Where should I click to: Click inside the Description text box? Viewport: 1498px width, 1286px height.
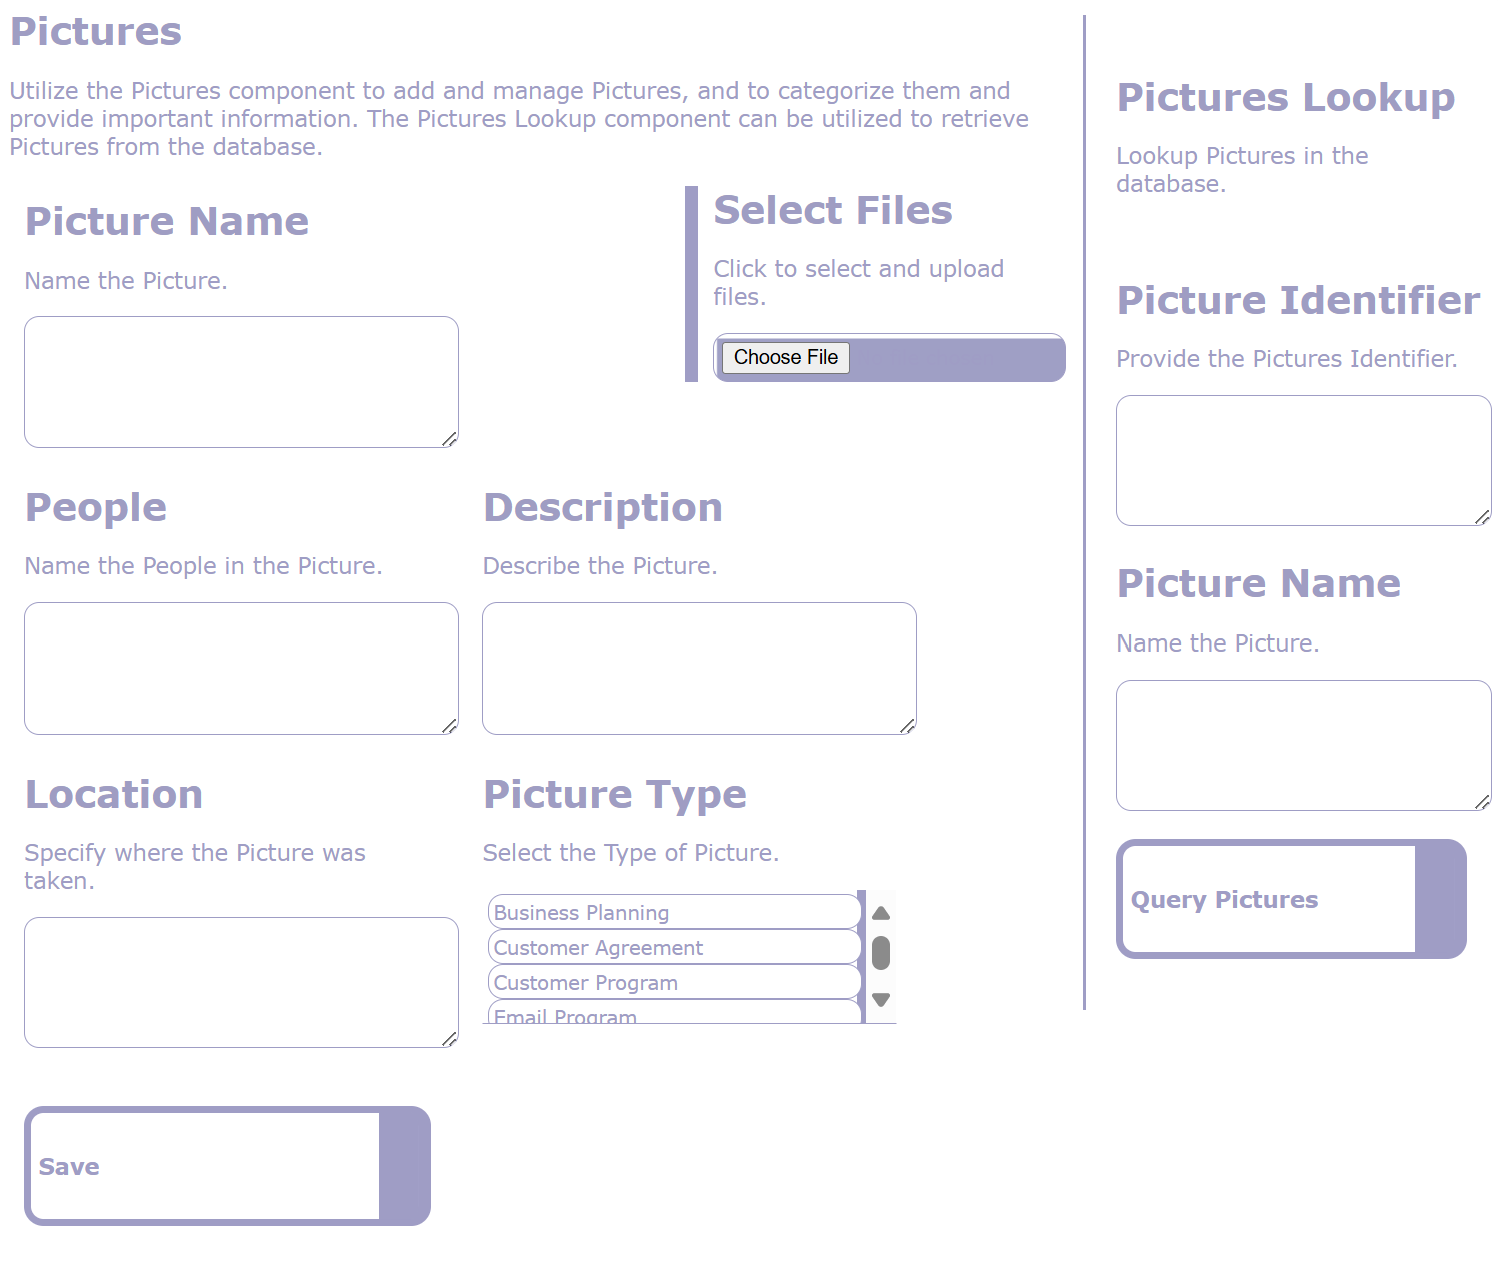click(x=699, y=668)
